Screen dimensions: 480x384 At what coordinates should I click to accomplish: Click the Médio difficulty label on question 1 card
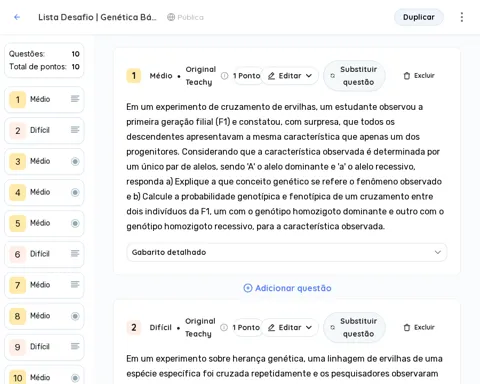(161, 76)
